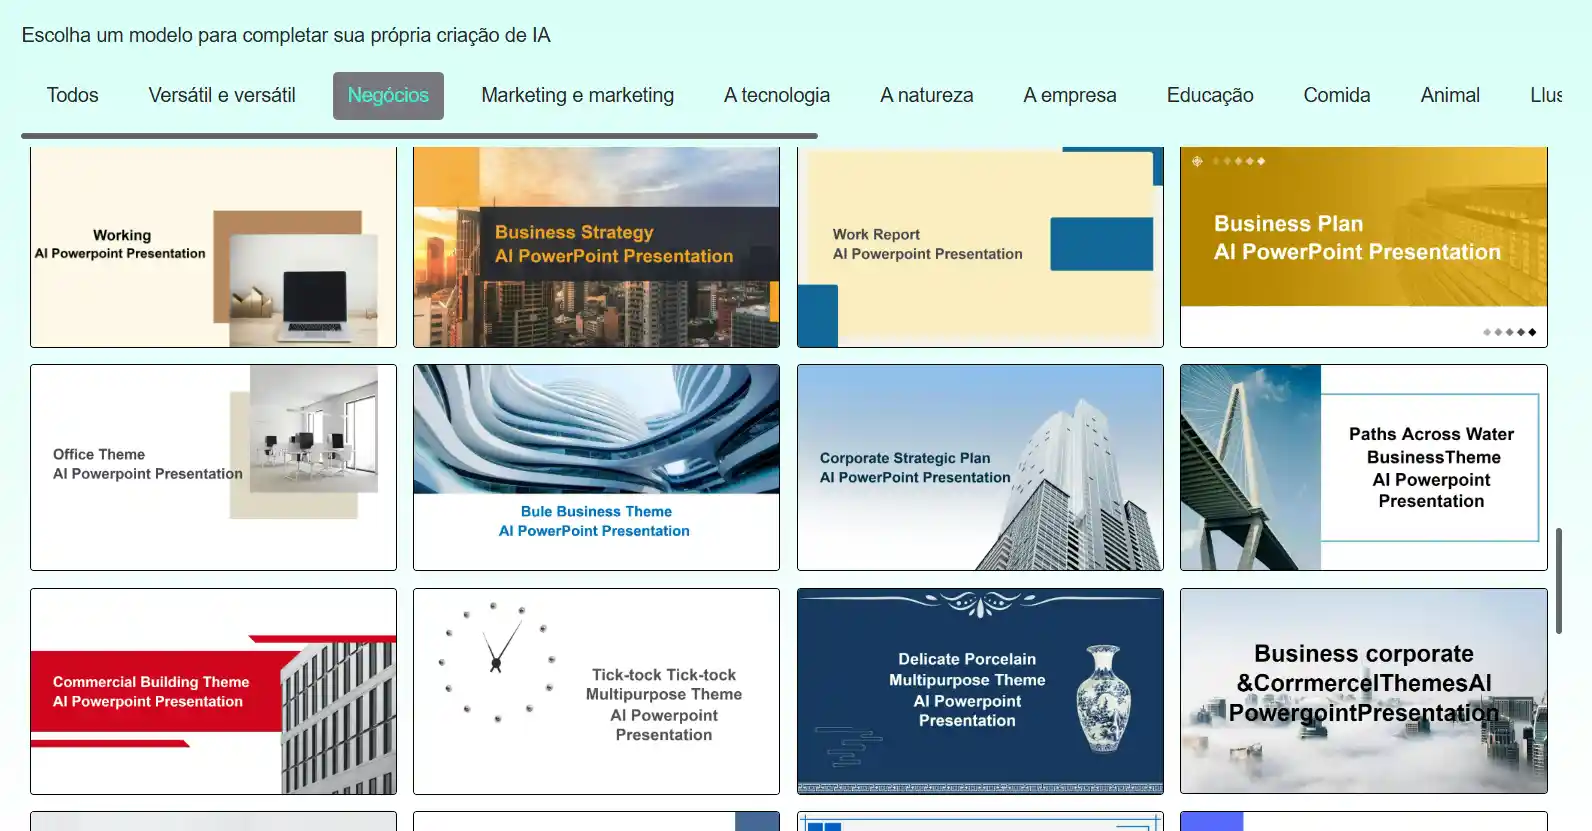The height and width of the screenshot is (831, 1592).
Task: Switch to the Educação tab
Action: pyautogui.click(x=1210, y=95)
